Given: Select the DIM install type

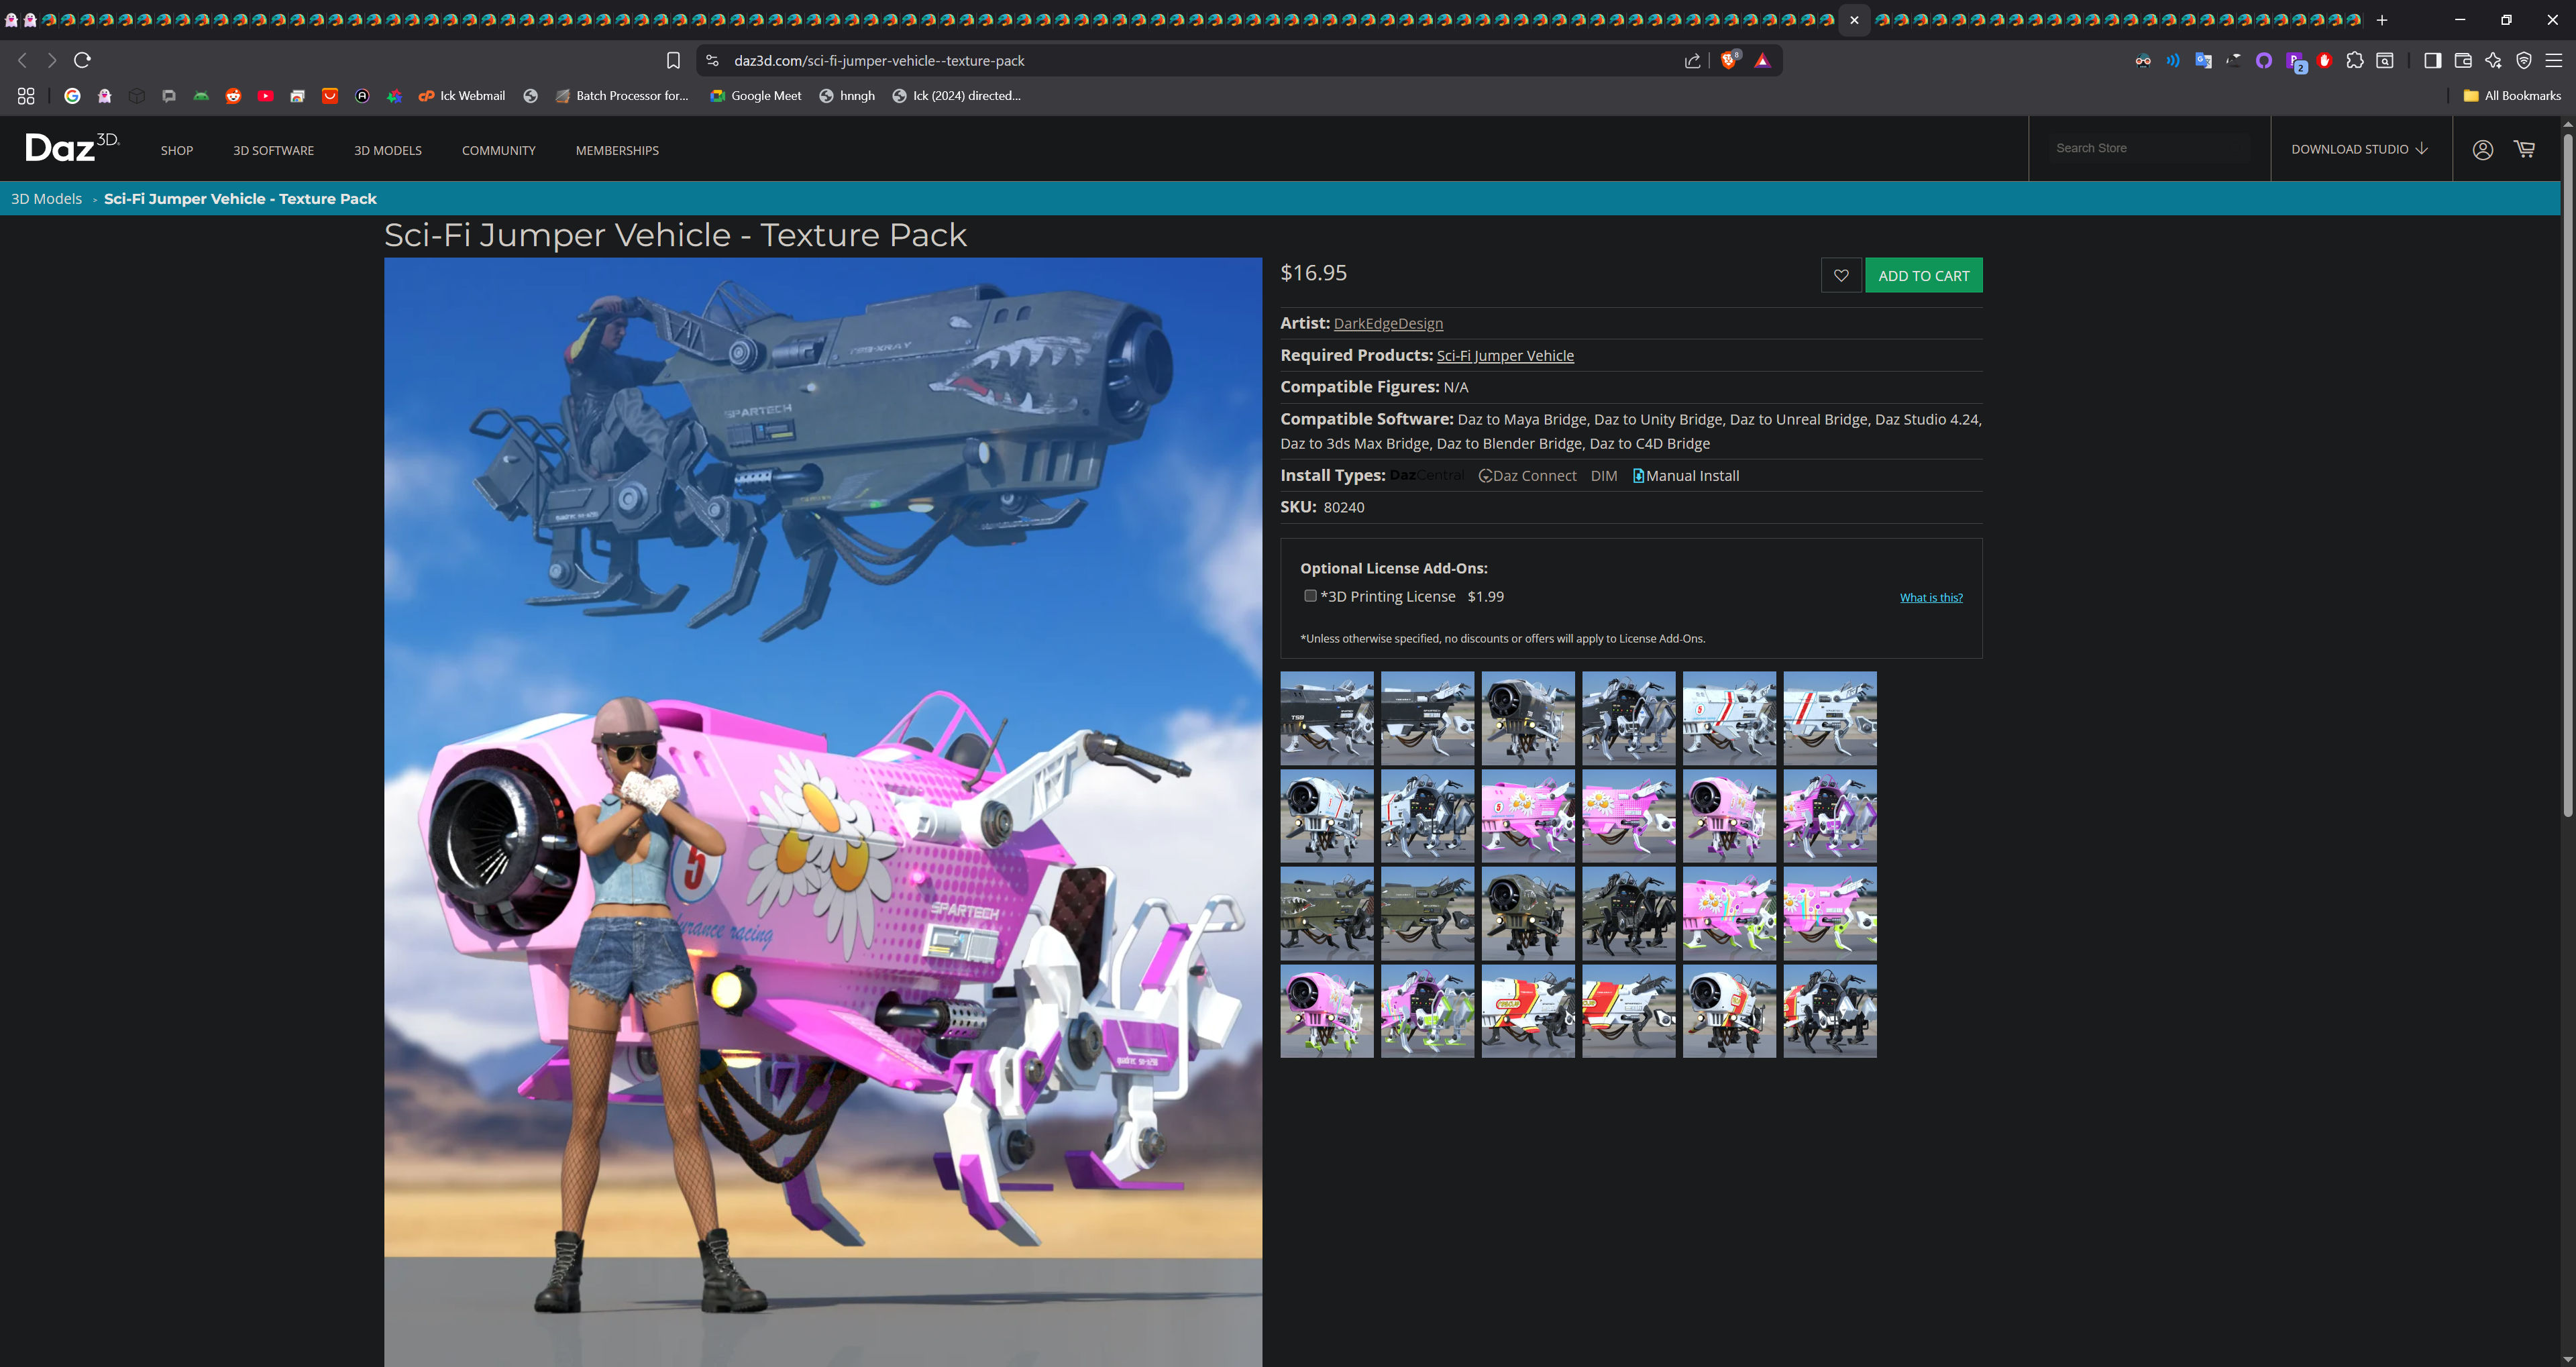Looking at the screenshot, I should 1604,476.
